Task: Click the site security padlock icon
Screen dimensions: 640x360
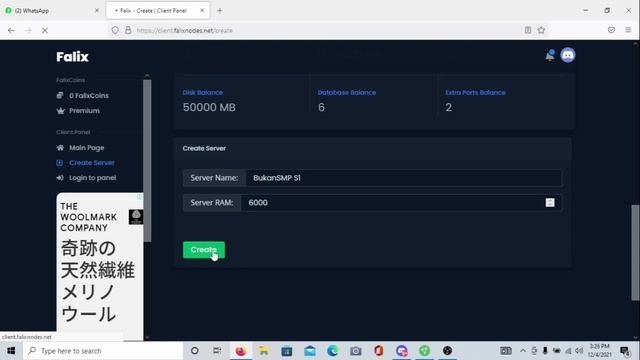Action: [128, 30]
